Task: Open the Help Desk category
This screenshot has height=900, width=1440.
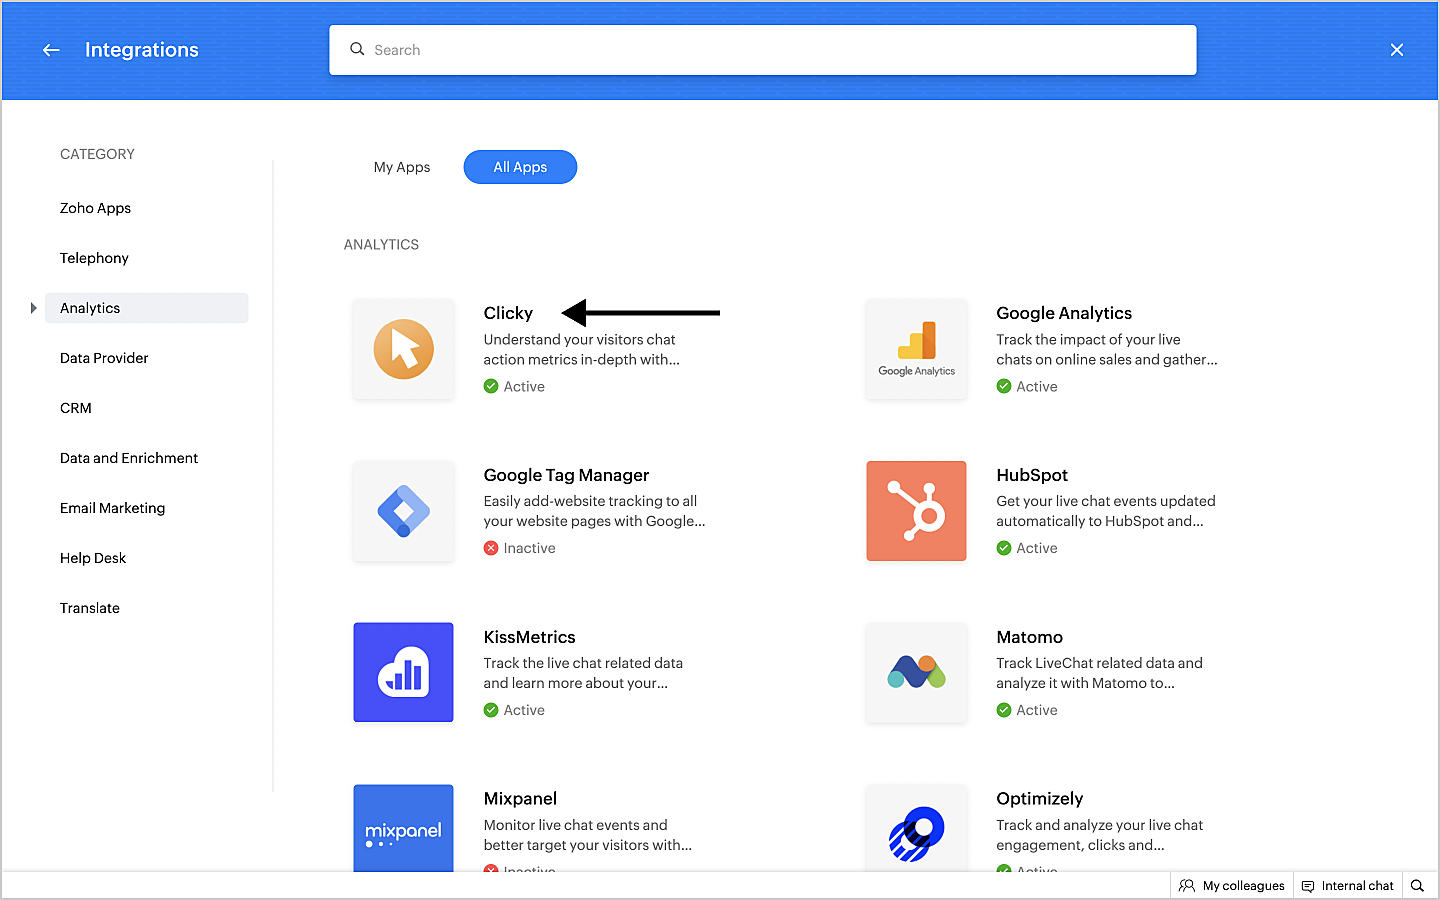Action: coord(93,558)
